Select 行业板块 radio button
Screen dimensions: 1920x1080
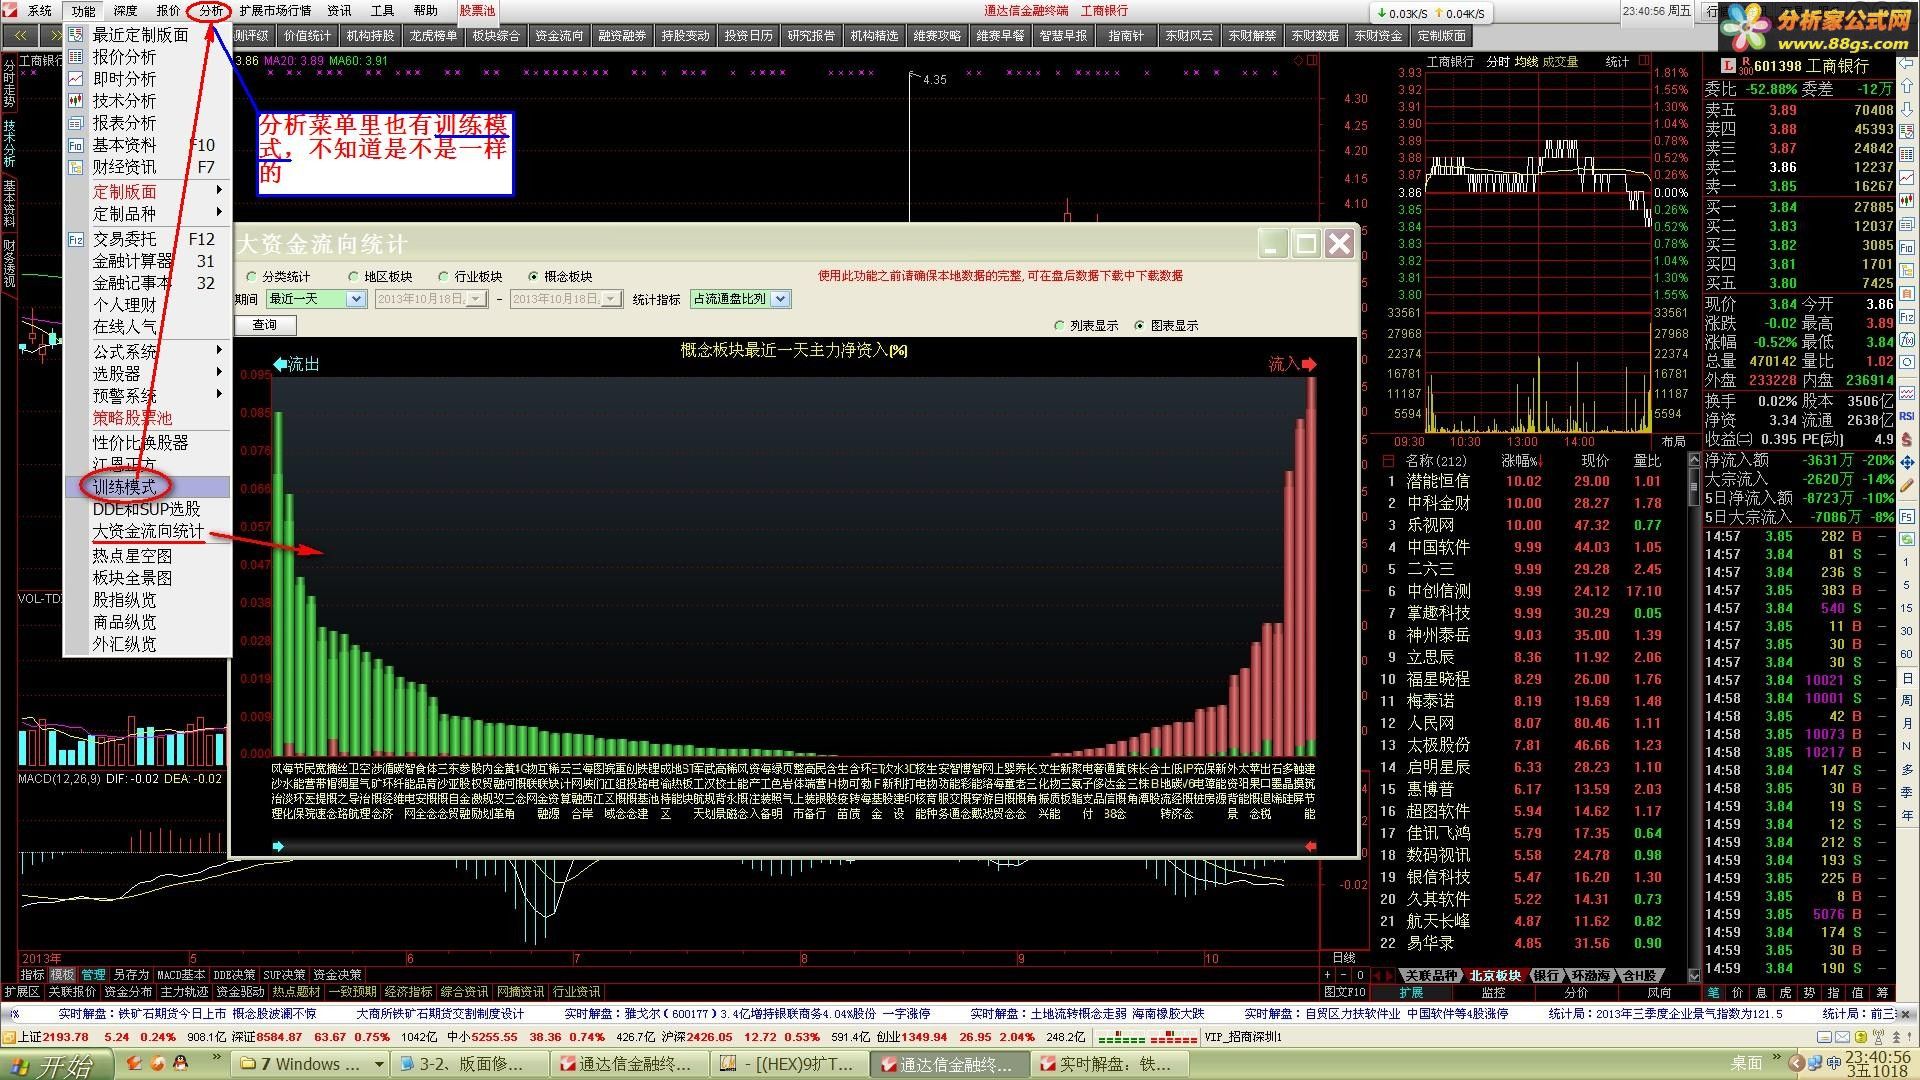(444, 276)
